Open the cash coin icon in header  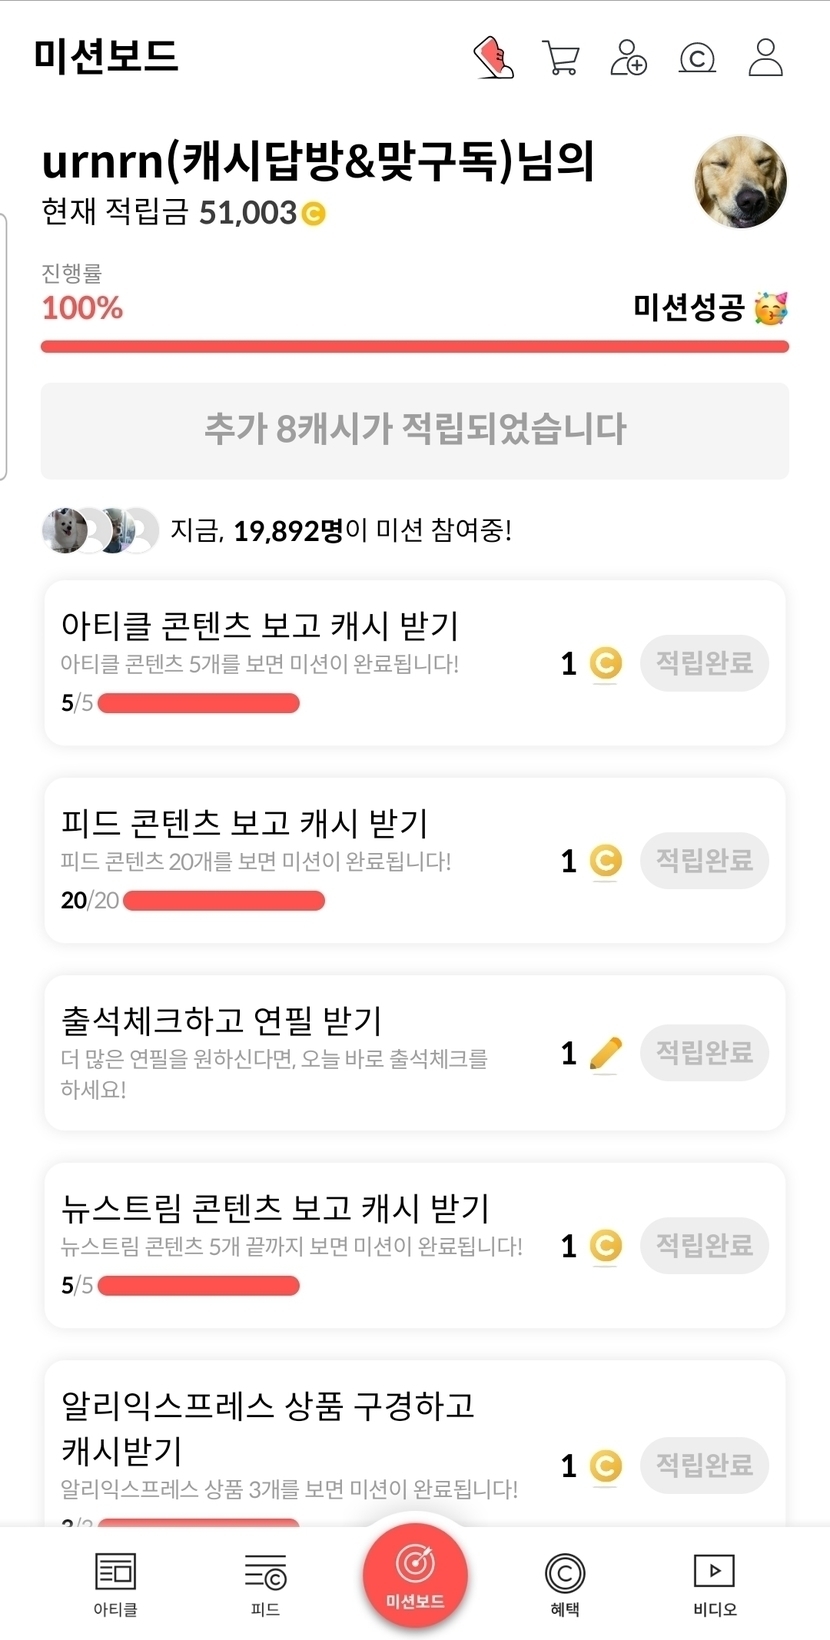pos(697,59)
